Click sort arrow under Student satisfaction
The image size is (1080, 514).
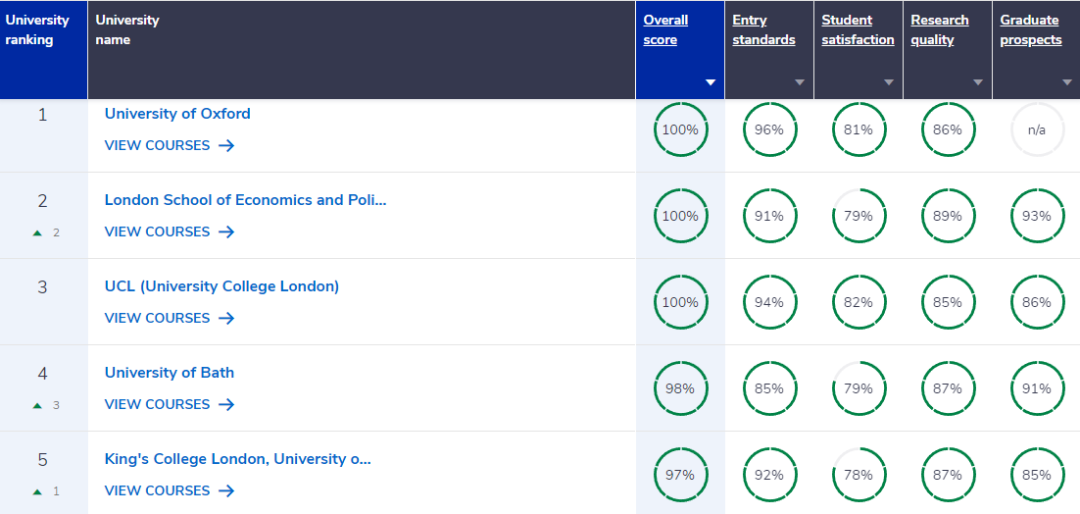click(x=888, y=82)
